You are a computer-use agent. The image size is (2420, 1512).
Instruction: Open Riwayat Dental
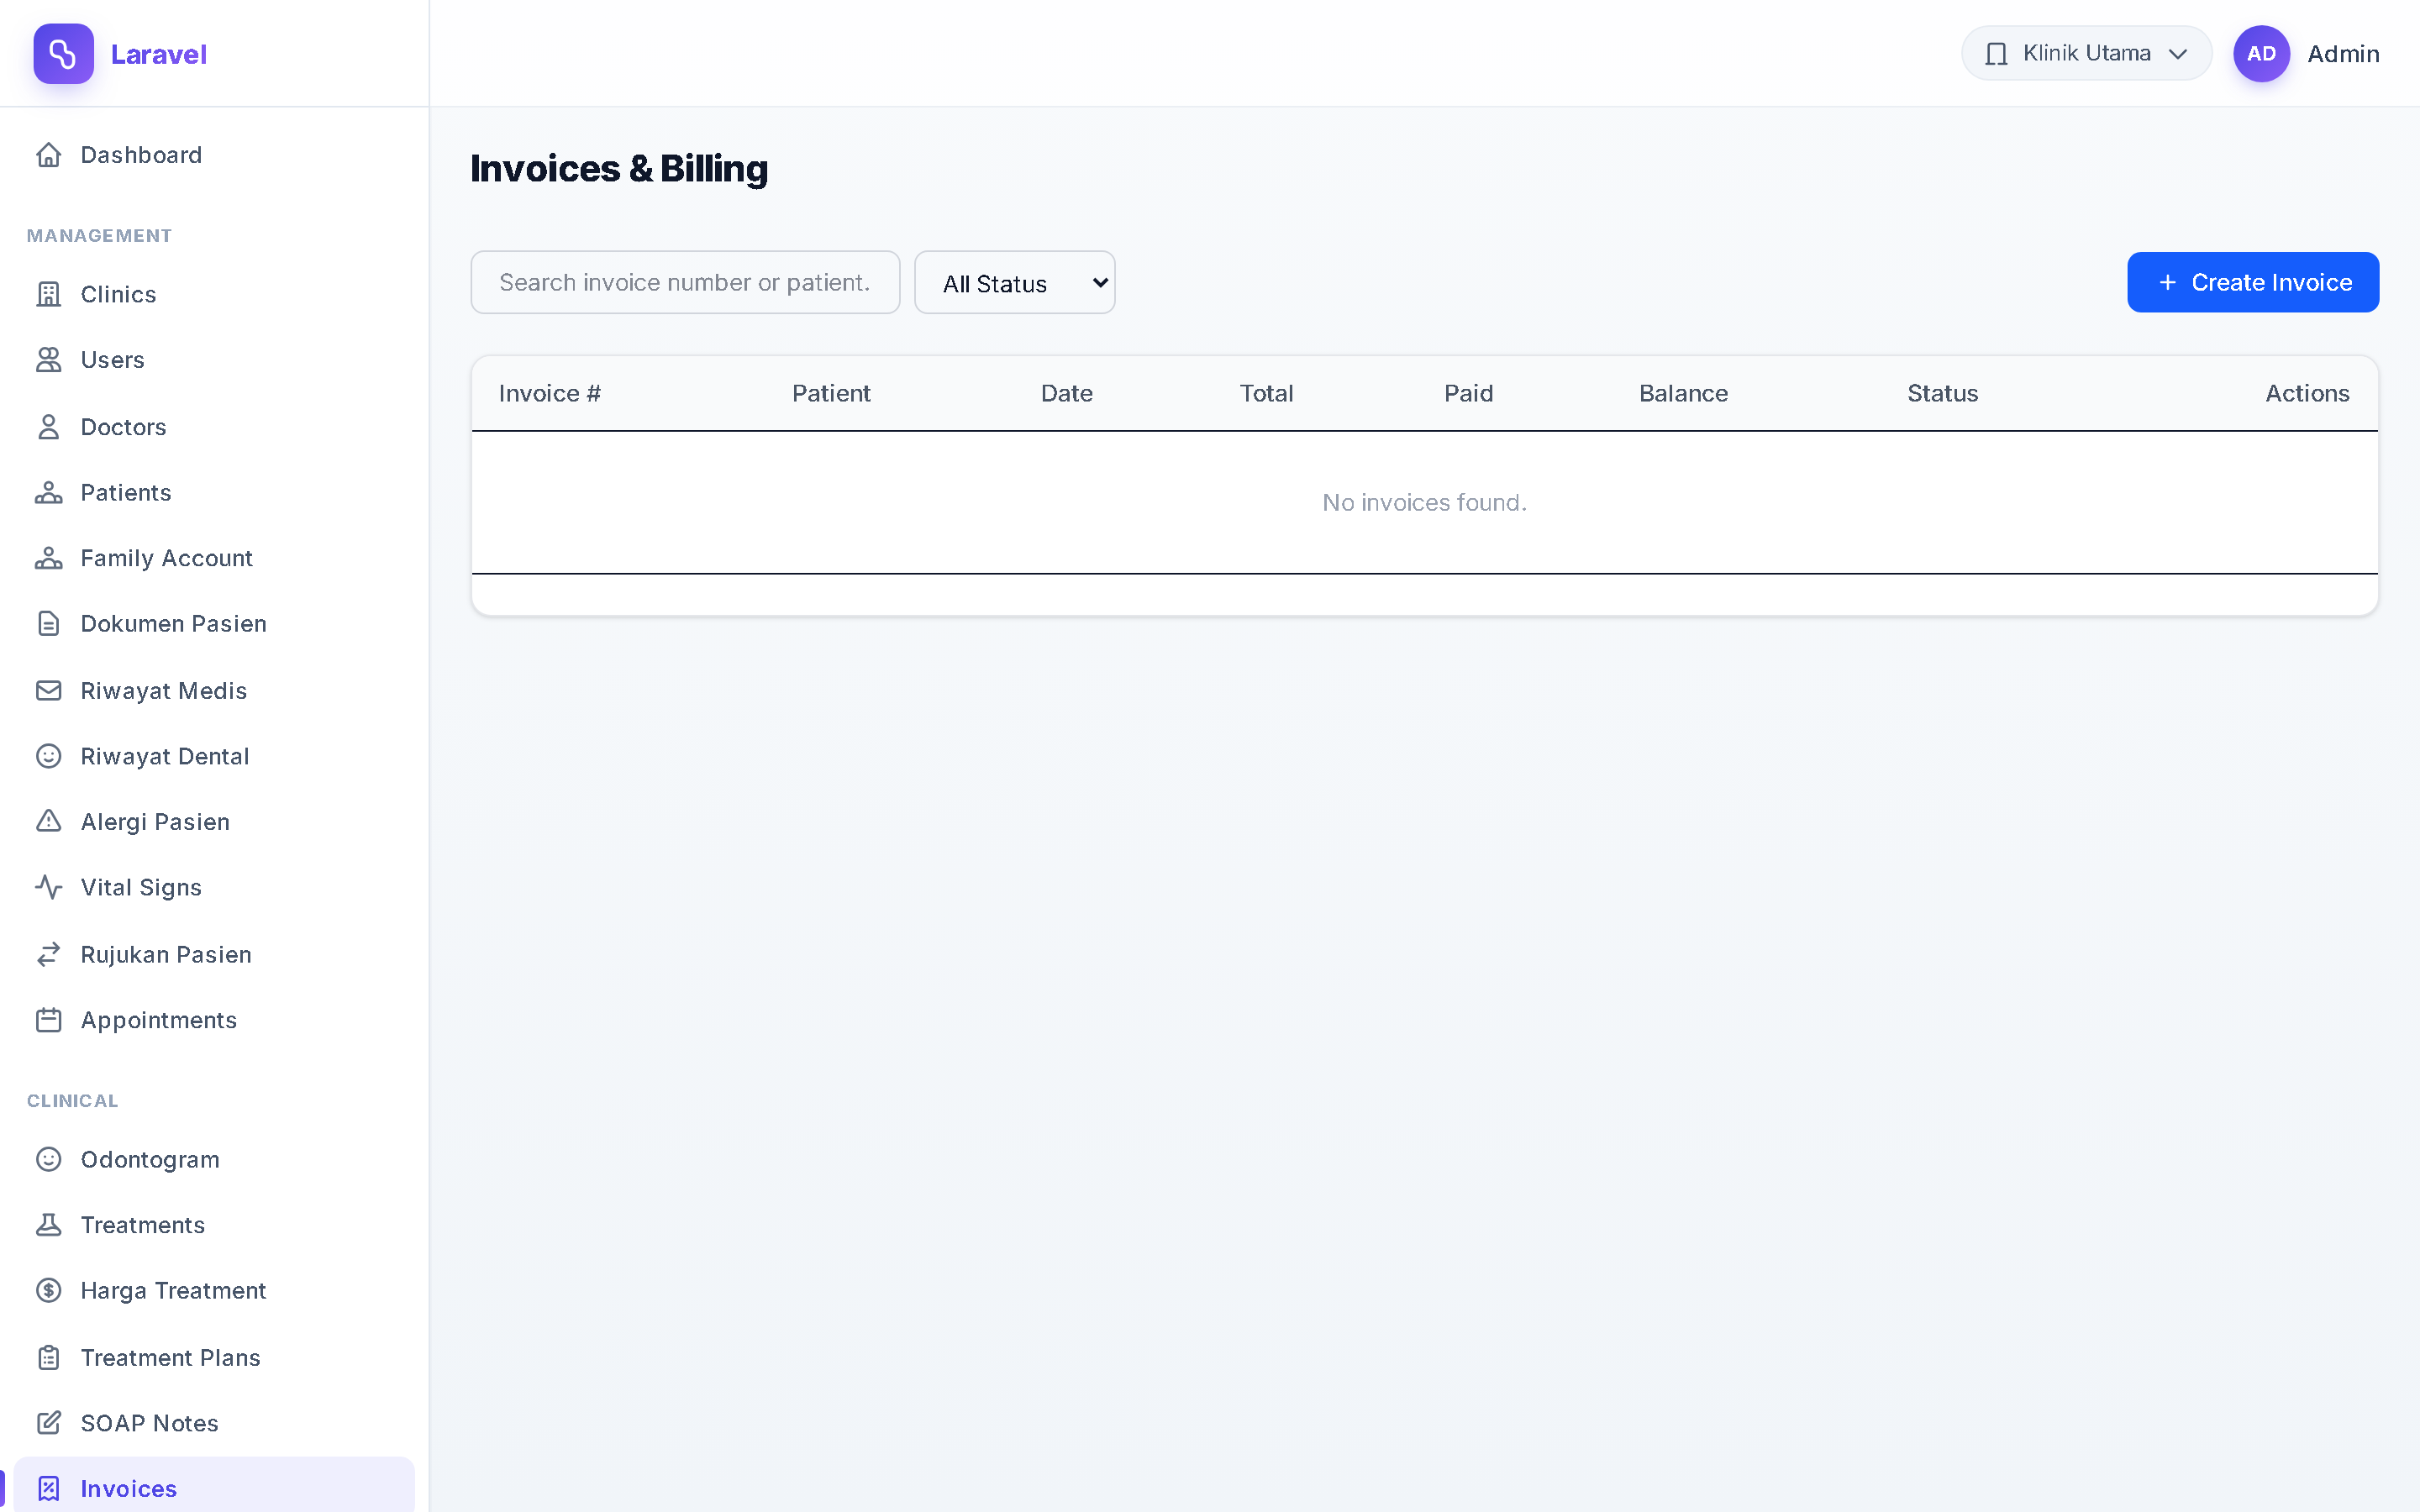[214, 756]
